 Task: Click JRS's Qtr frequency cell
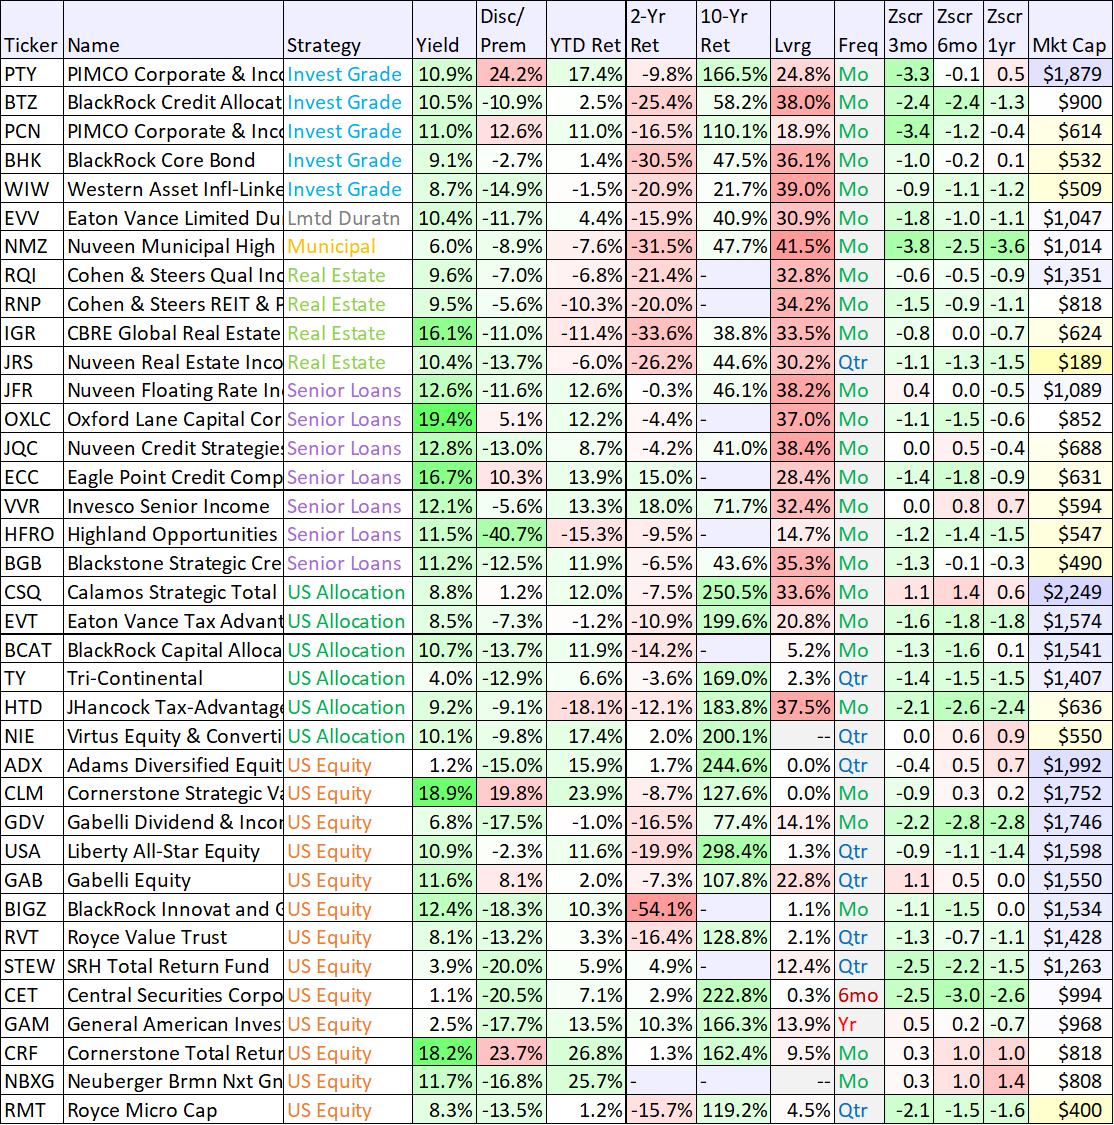858,362
